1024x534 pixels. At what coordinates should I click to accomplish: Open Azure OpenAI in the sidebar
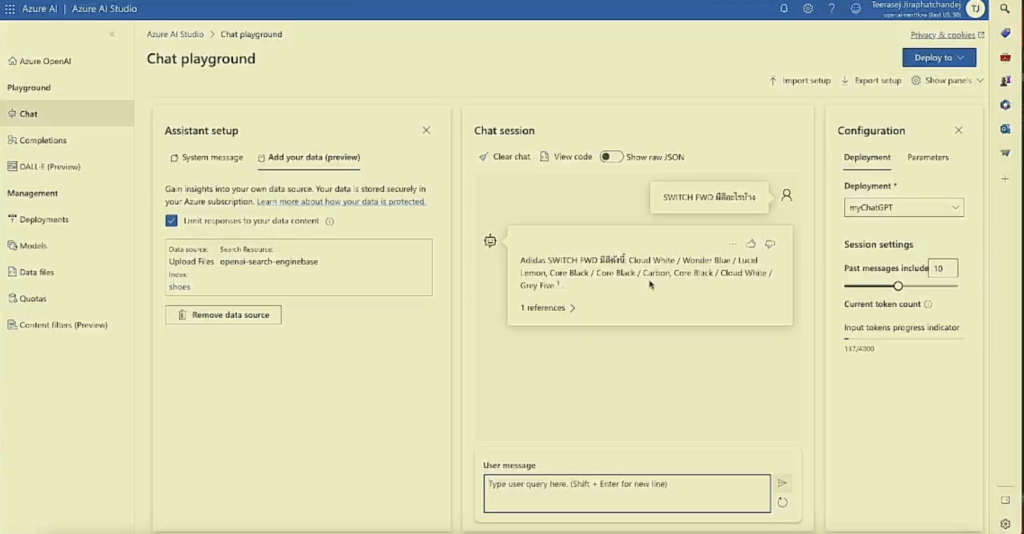(39, 61)
